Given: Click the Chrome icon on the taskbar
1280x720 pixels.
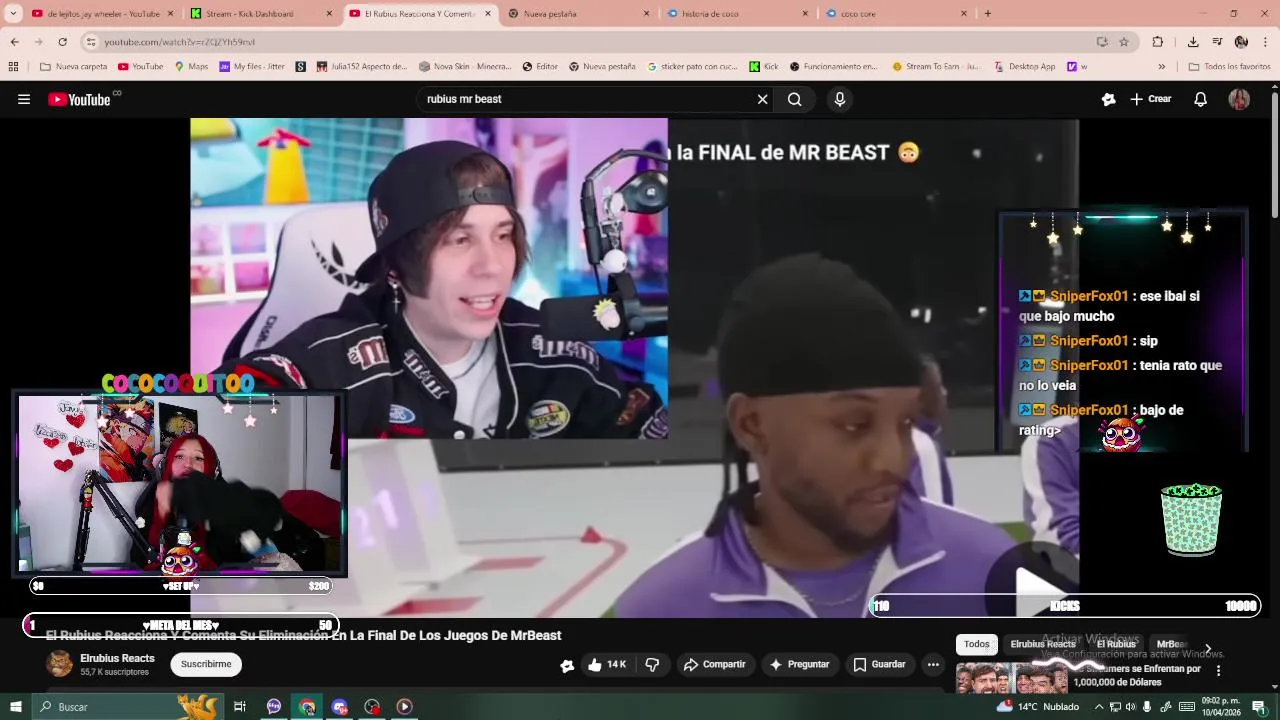Looking at the screenshot, I should pyautogui.click(x=307, y=707).
